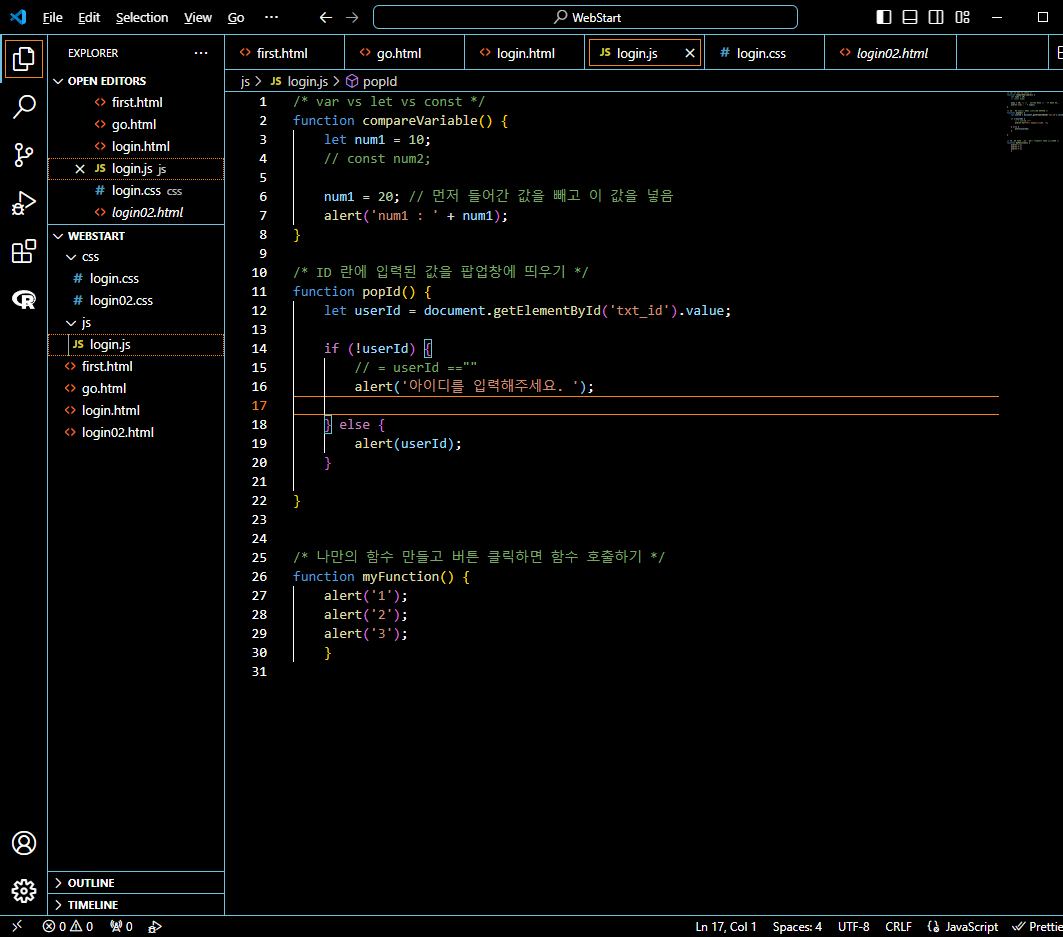The image size is (1063, 937).
Task: Click the js breadcrumb segment
Action: point(245,81)
